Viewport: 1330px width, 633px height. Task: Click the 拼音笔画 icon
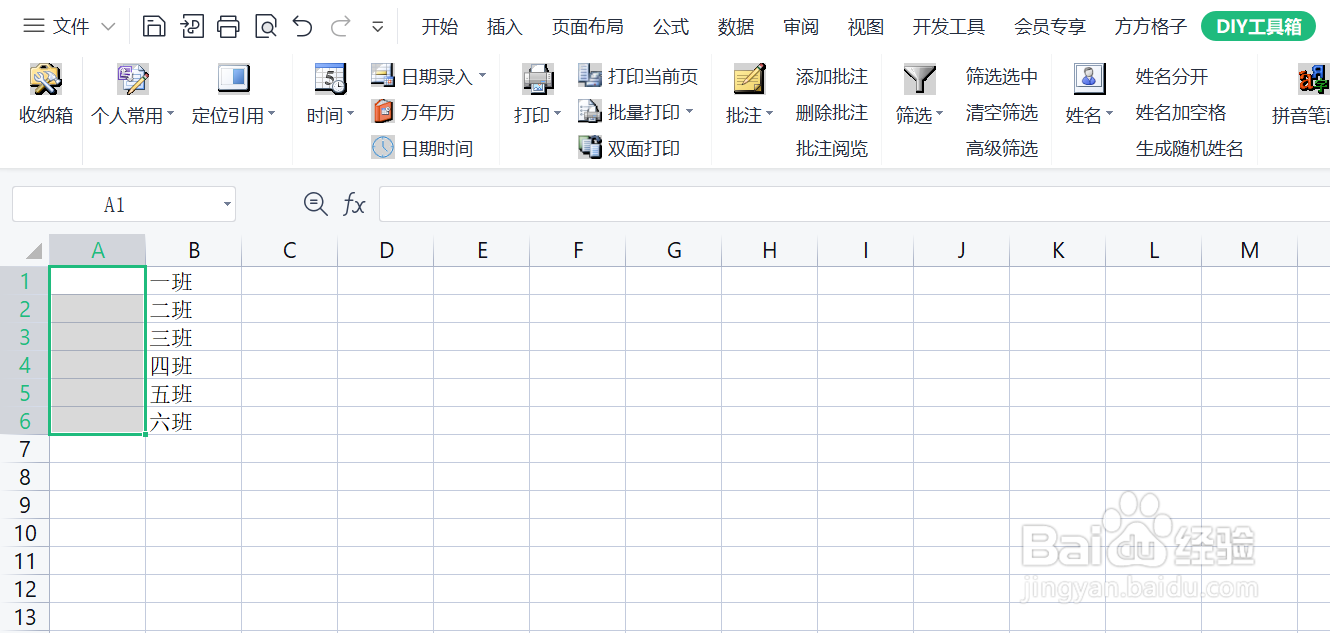[1313, 79]
